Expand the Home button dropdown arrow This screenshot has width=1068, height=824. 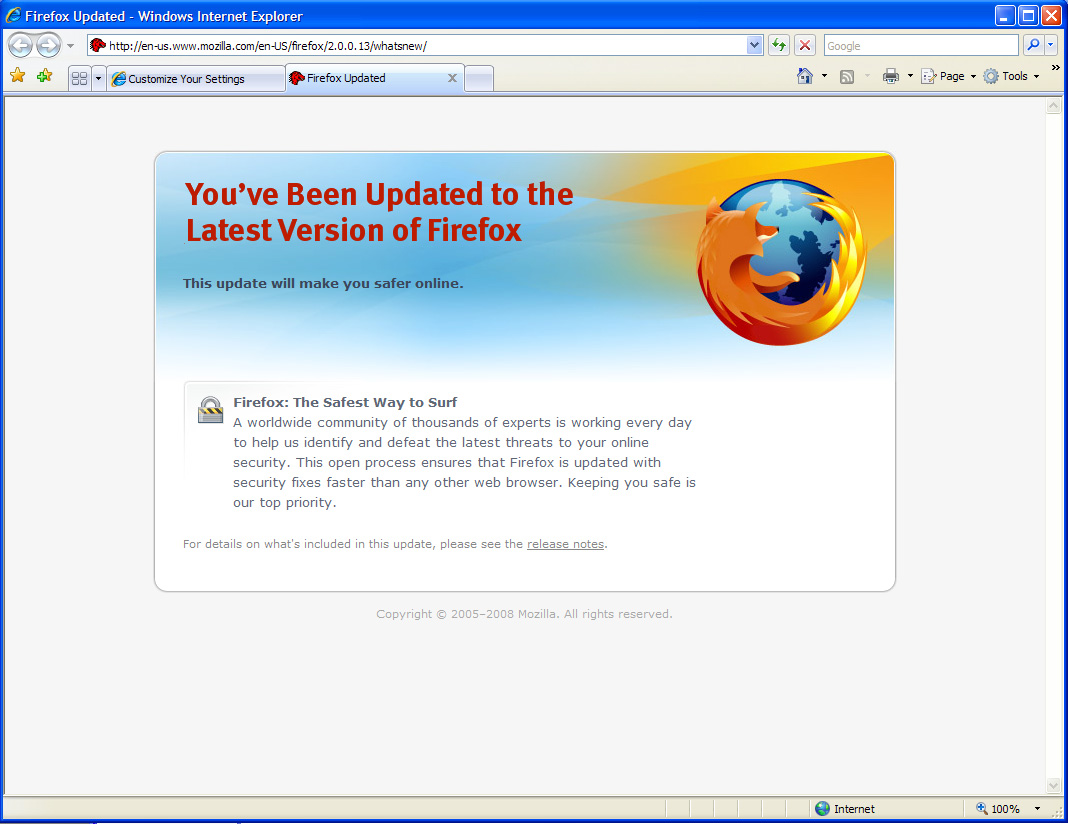(824, 76)
